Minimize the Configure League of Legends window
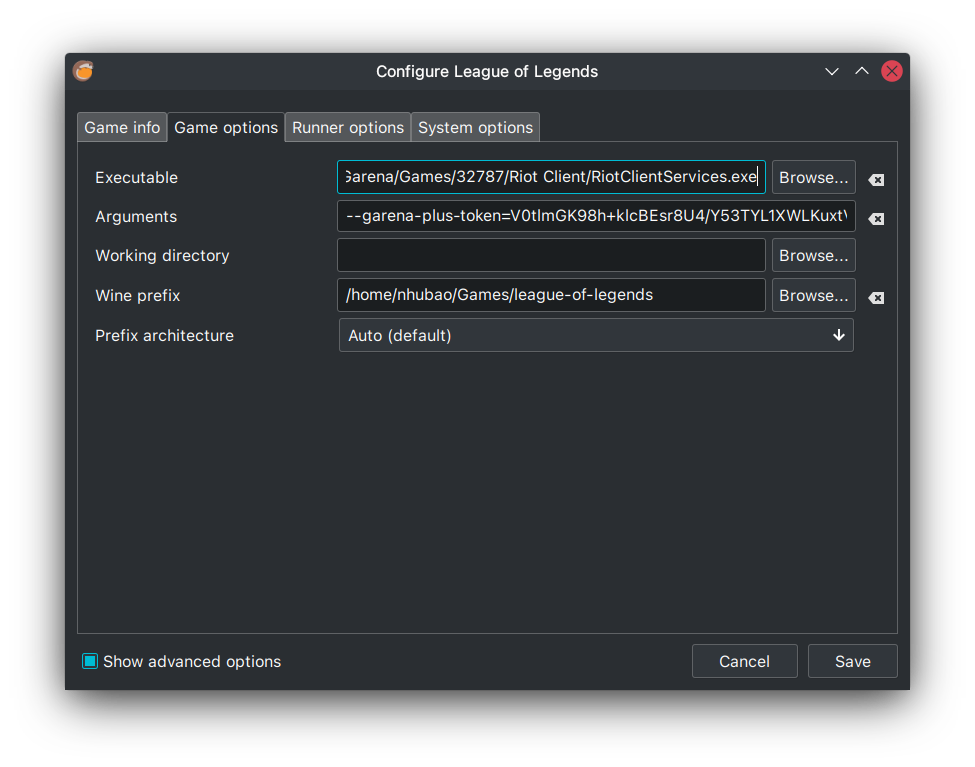The width and height of the screenshot is (975, 767). pos(831,72)
